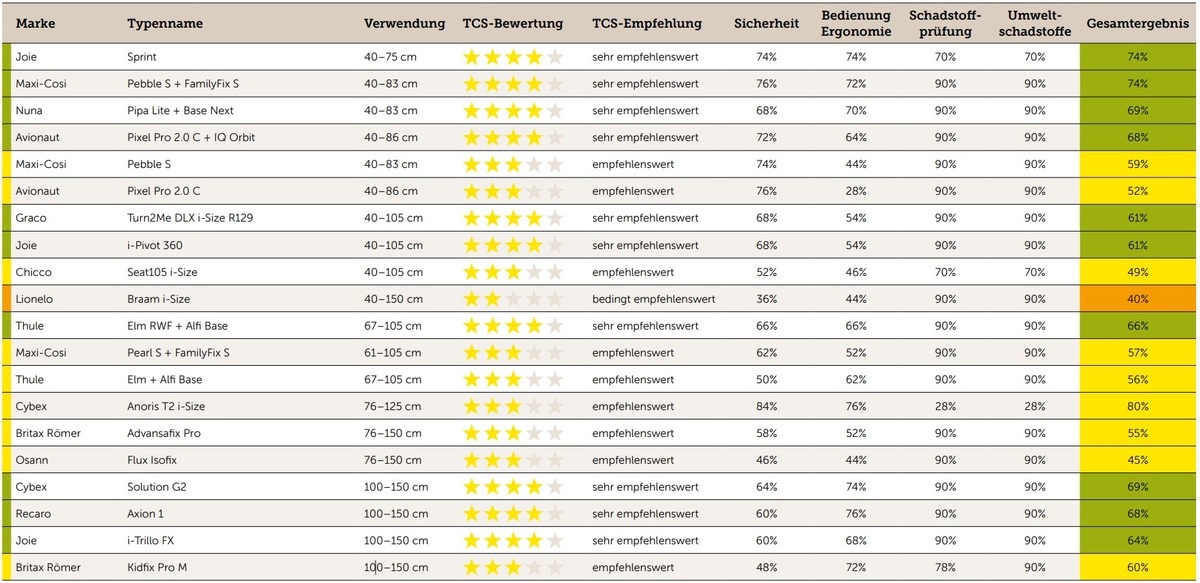Click the star rating for Recaro Axion 1
The width and height of the screenshot is (1200, 583).
(x=513, y=514)
